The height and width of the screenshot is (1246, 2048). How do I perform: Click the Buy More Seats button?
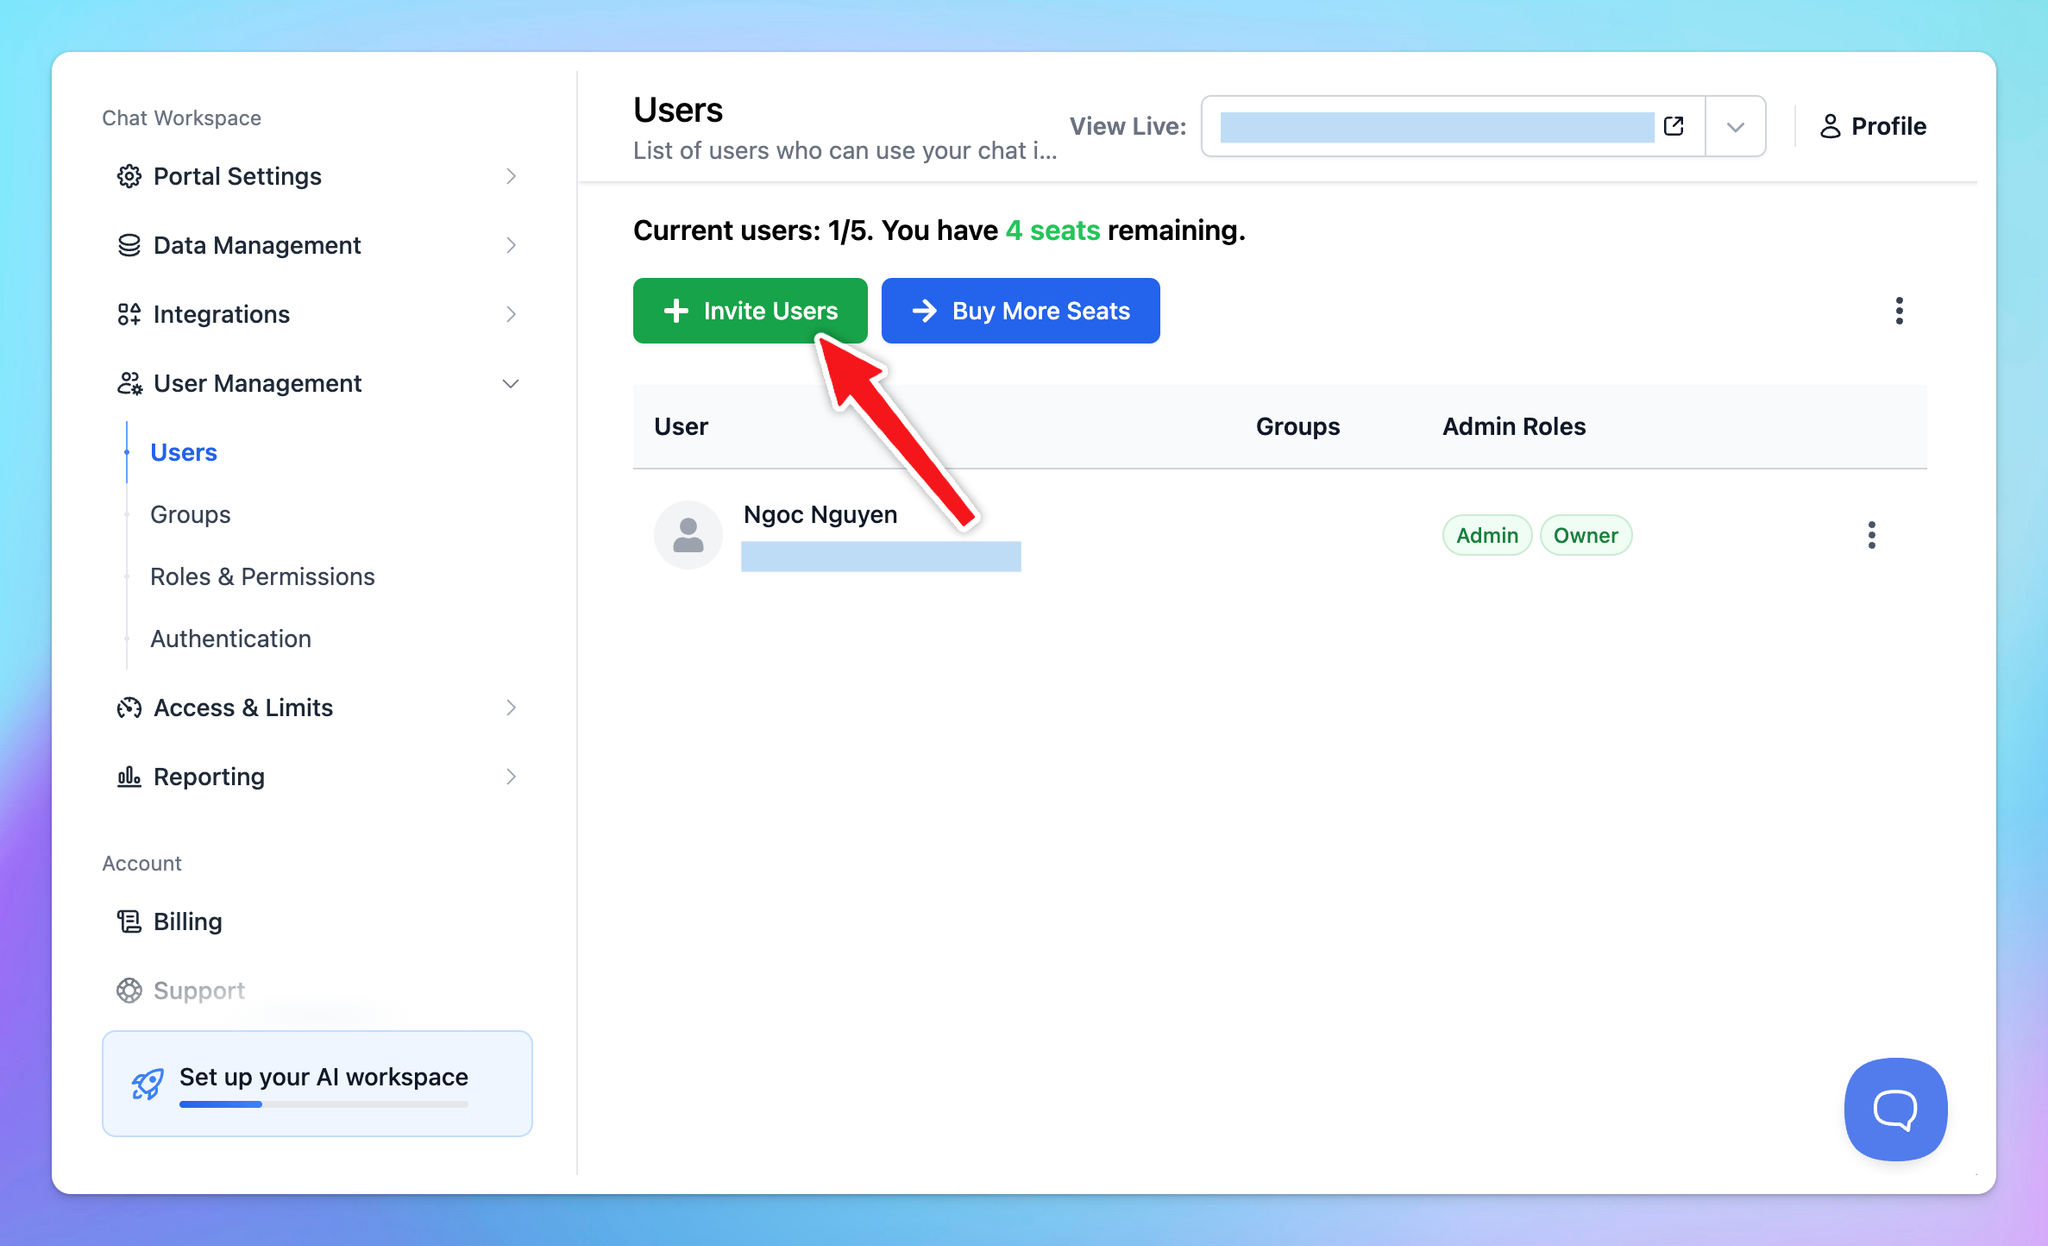click(x=1020, y=311)
